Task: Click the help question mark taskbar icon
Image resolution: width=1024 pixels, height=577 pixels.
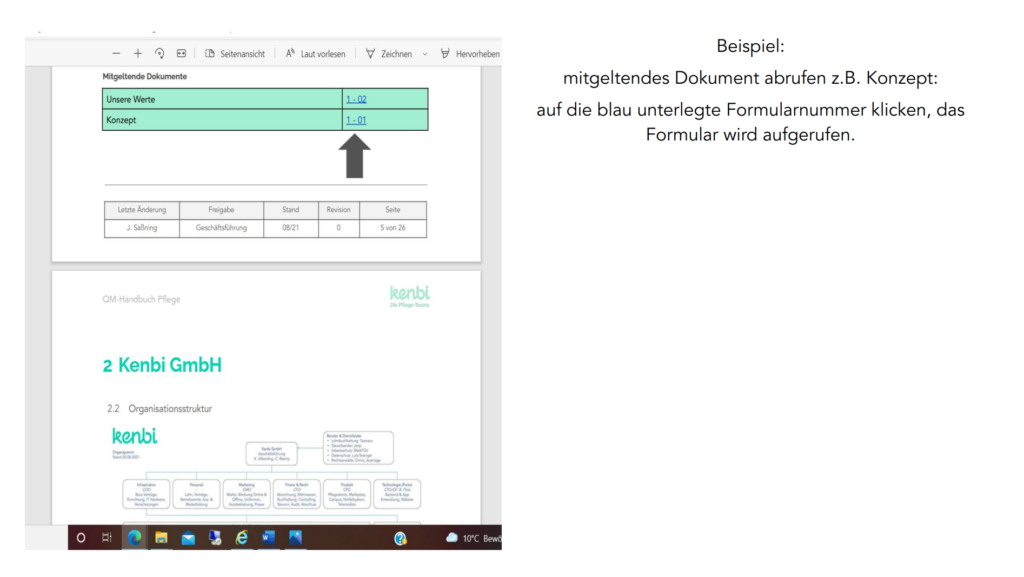Action: pyautogui.click(x=400, y=538)
